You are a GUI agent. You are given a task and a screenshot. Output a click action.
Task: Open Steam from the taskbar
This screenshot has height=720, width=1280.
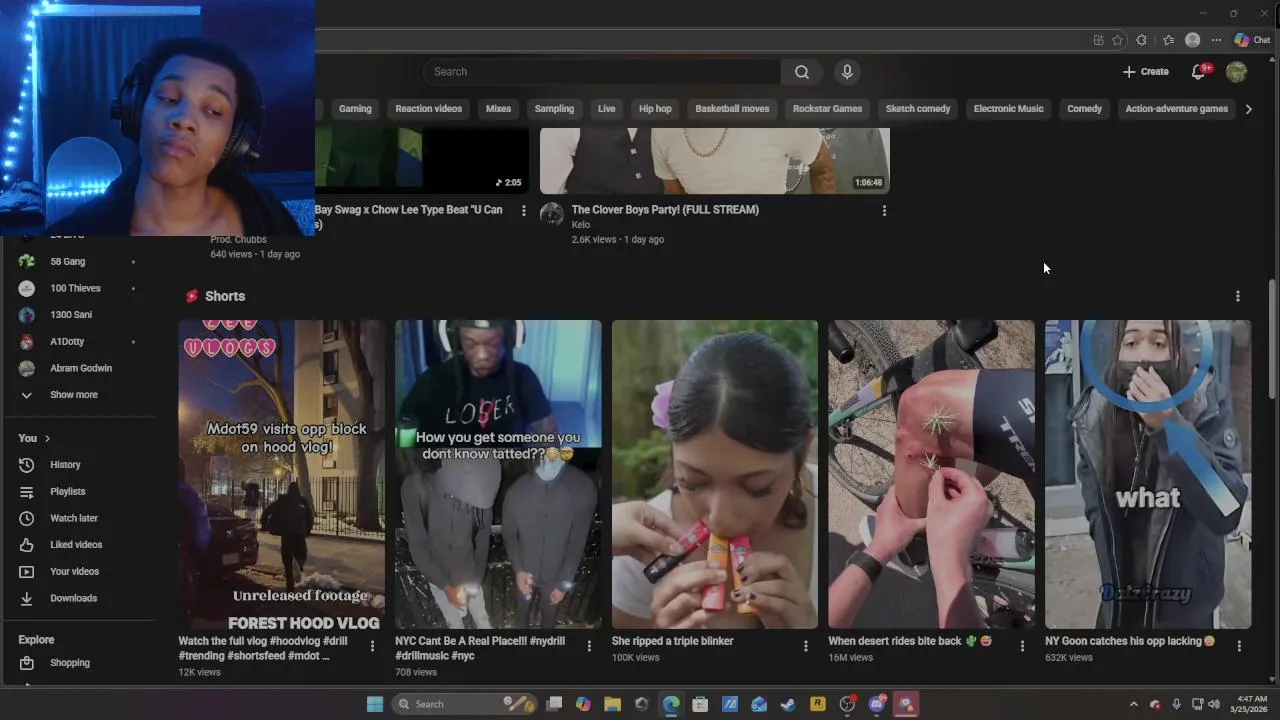[x=788, y=704]
